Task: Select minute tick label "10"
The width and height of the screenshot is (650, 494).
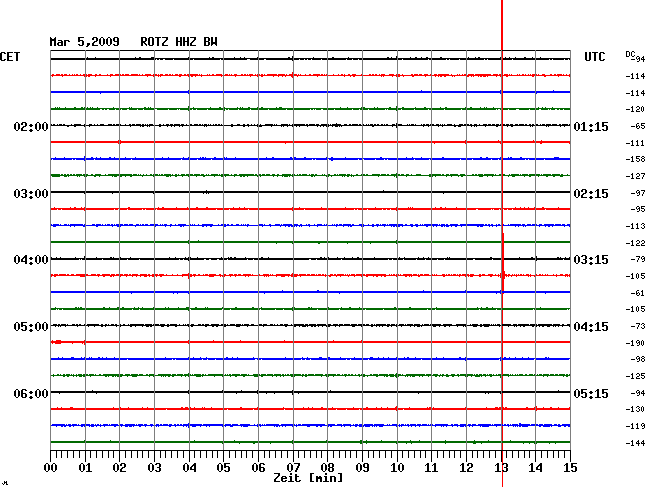Action: click(397, 468)
